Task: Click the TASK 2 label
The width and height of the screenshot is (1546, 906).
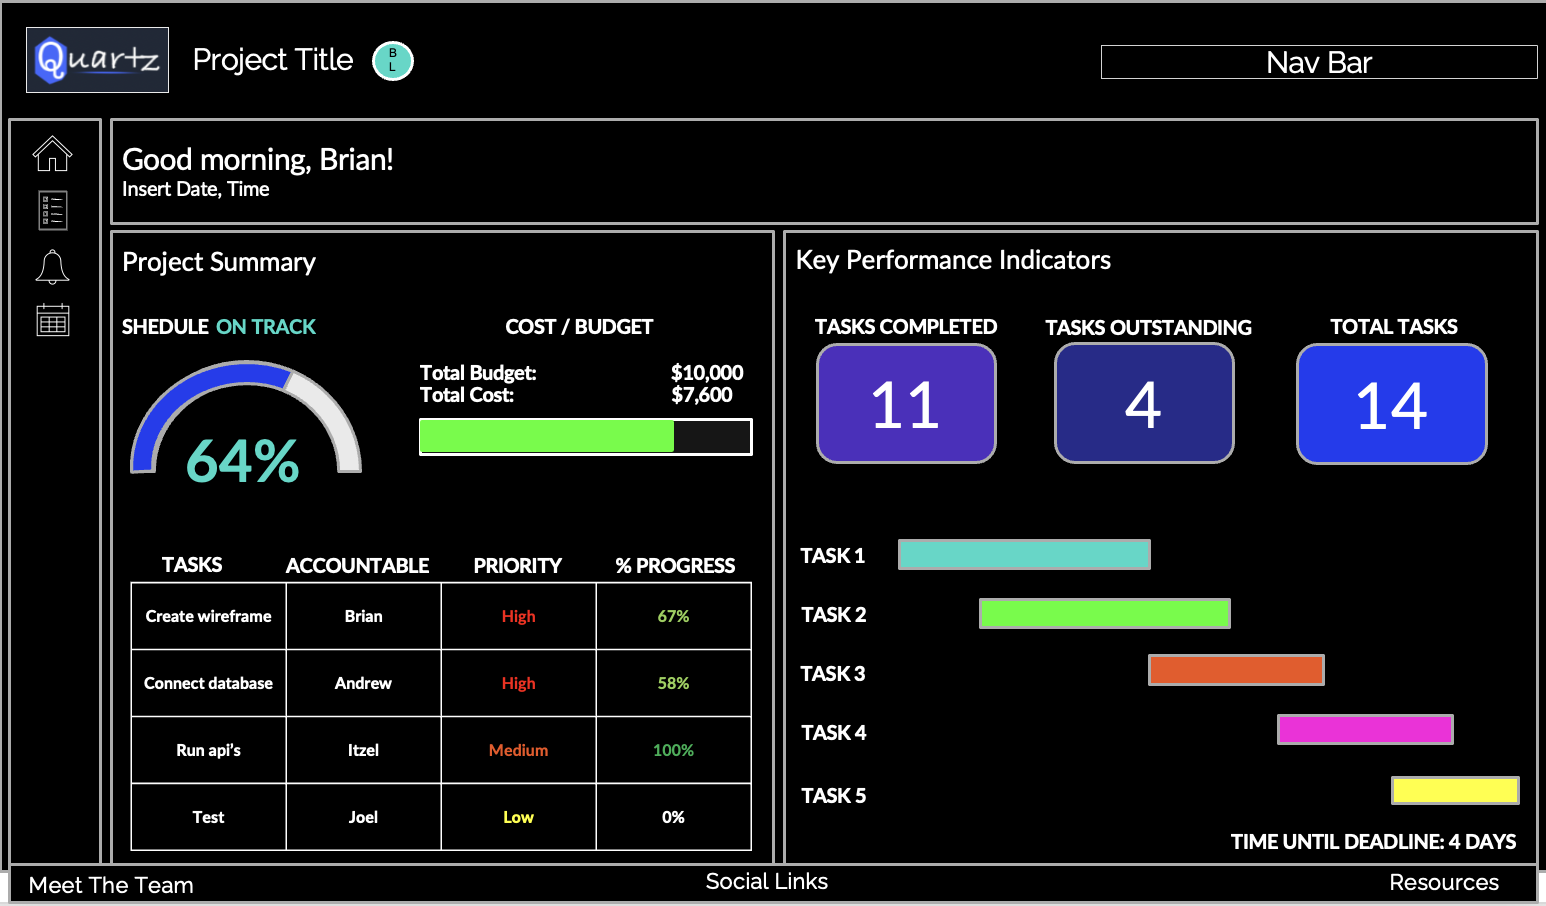Action: click(x=834, y=615)
